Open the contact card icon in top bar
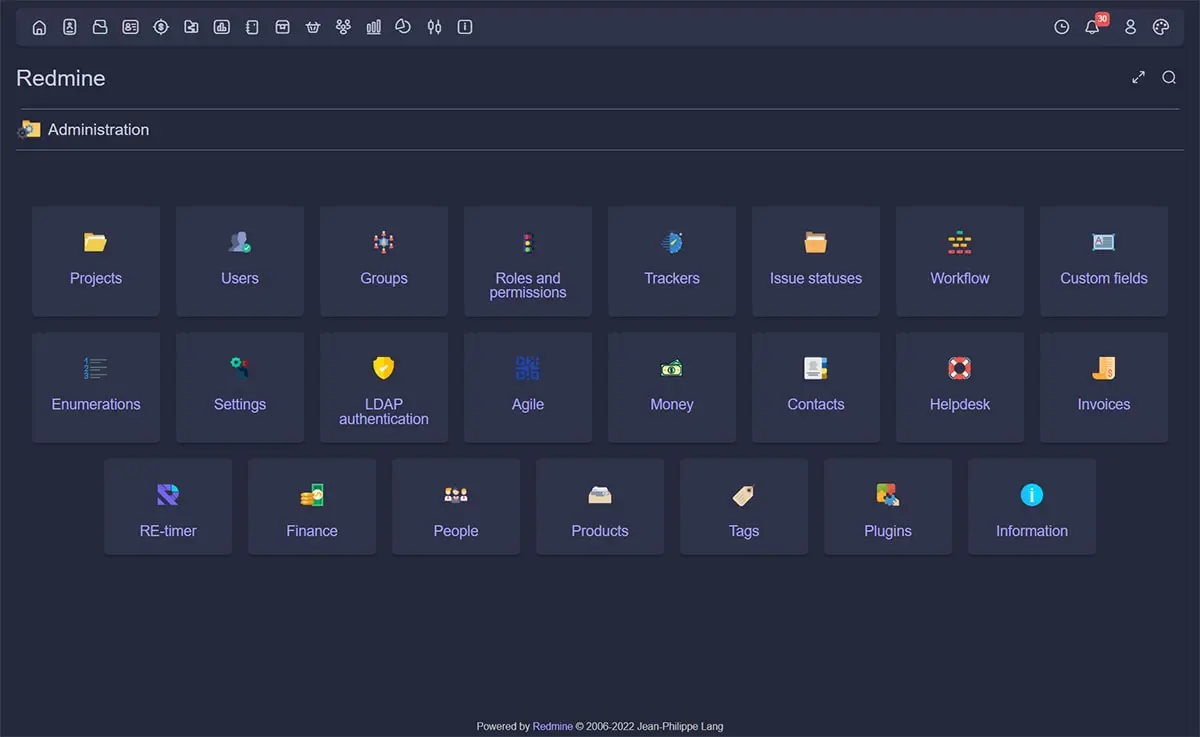 point(130,27)
